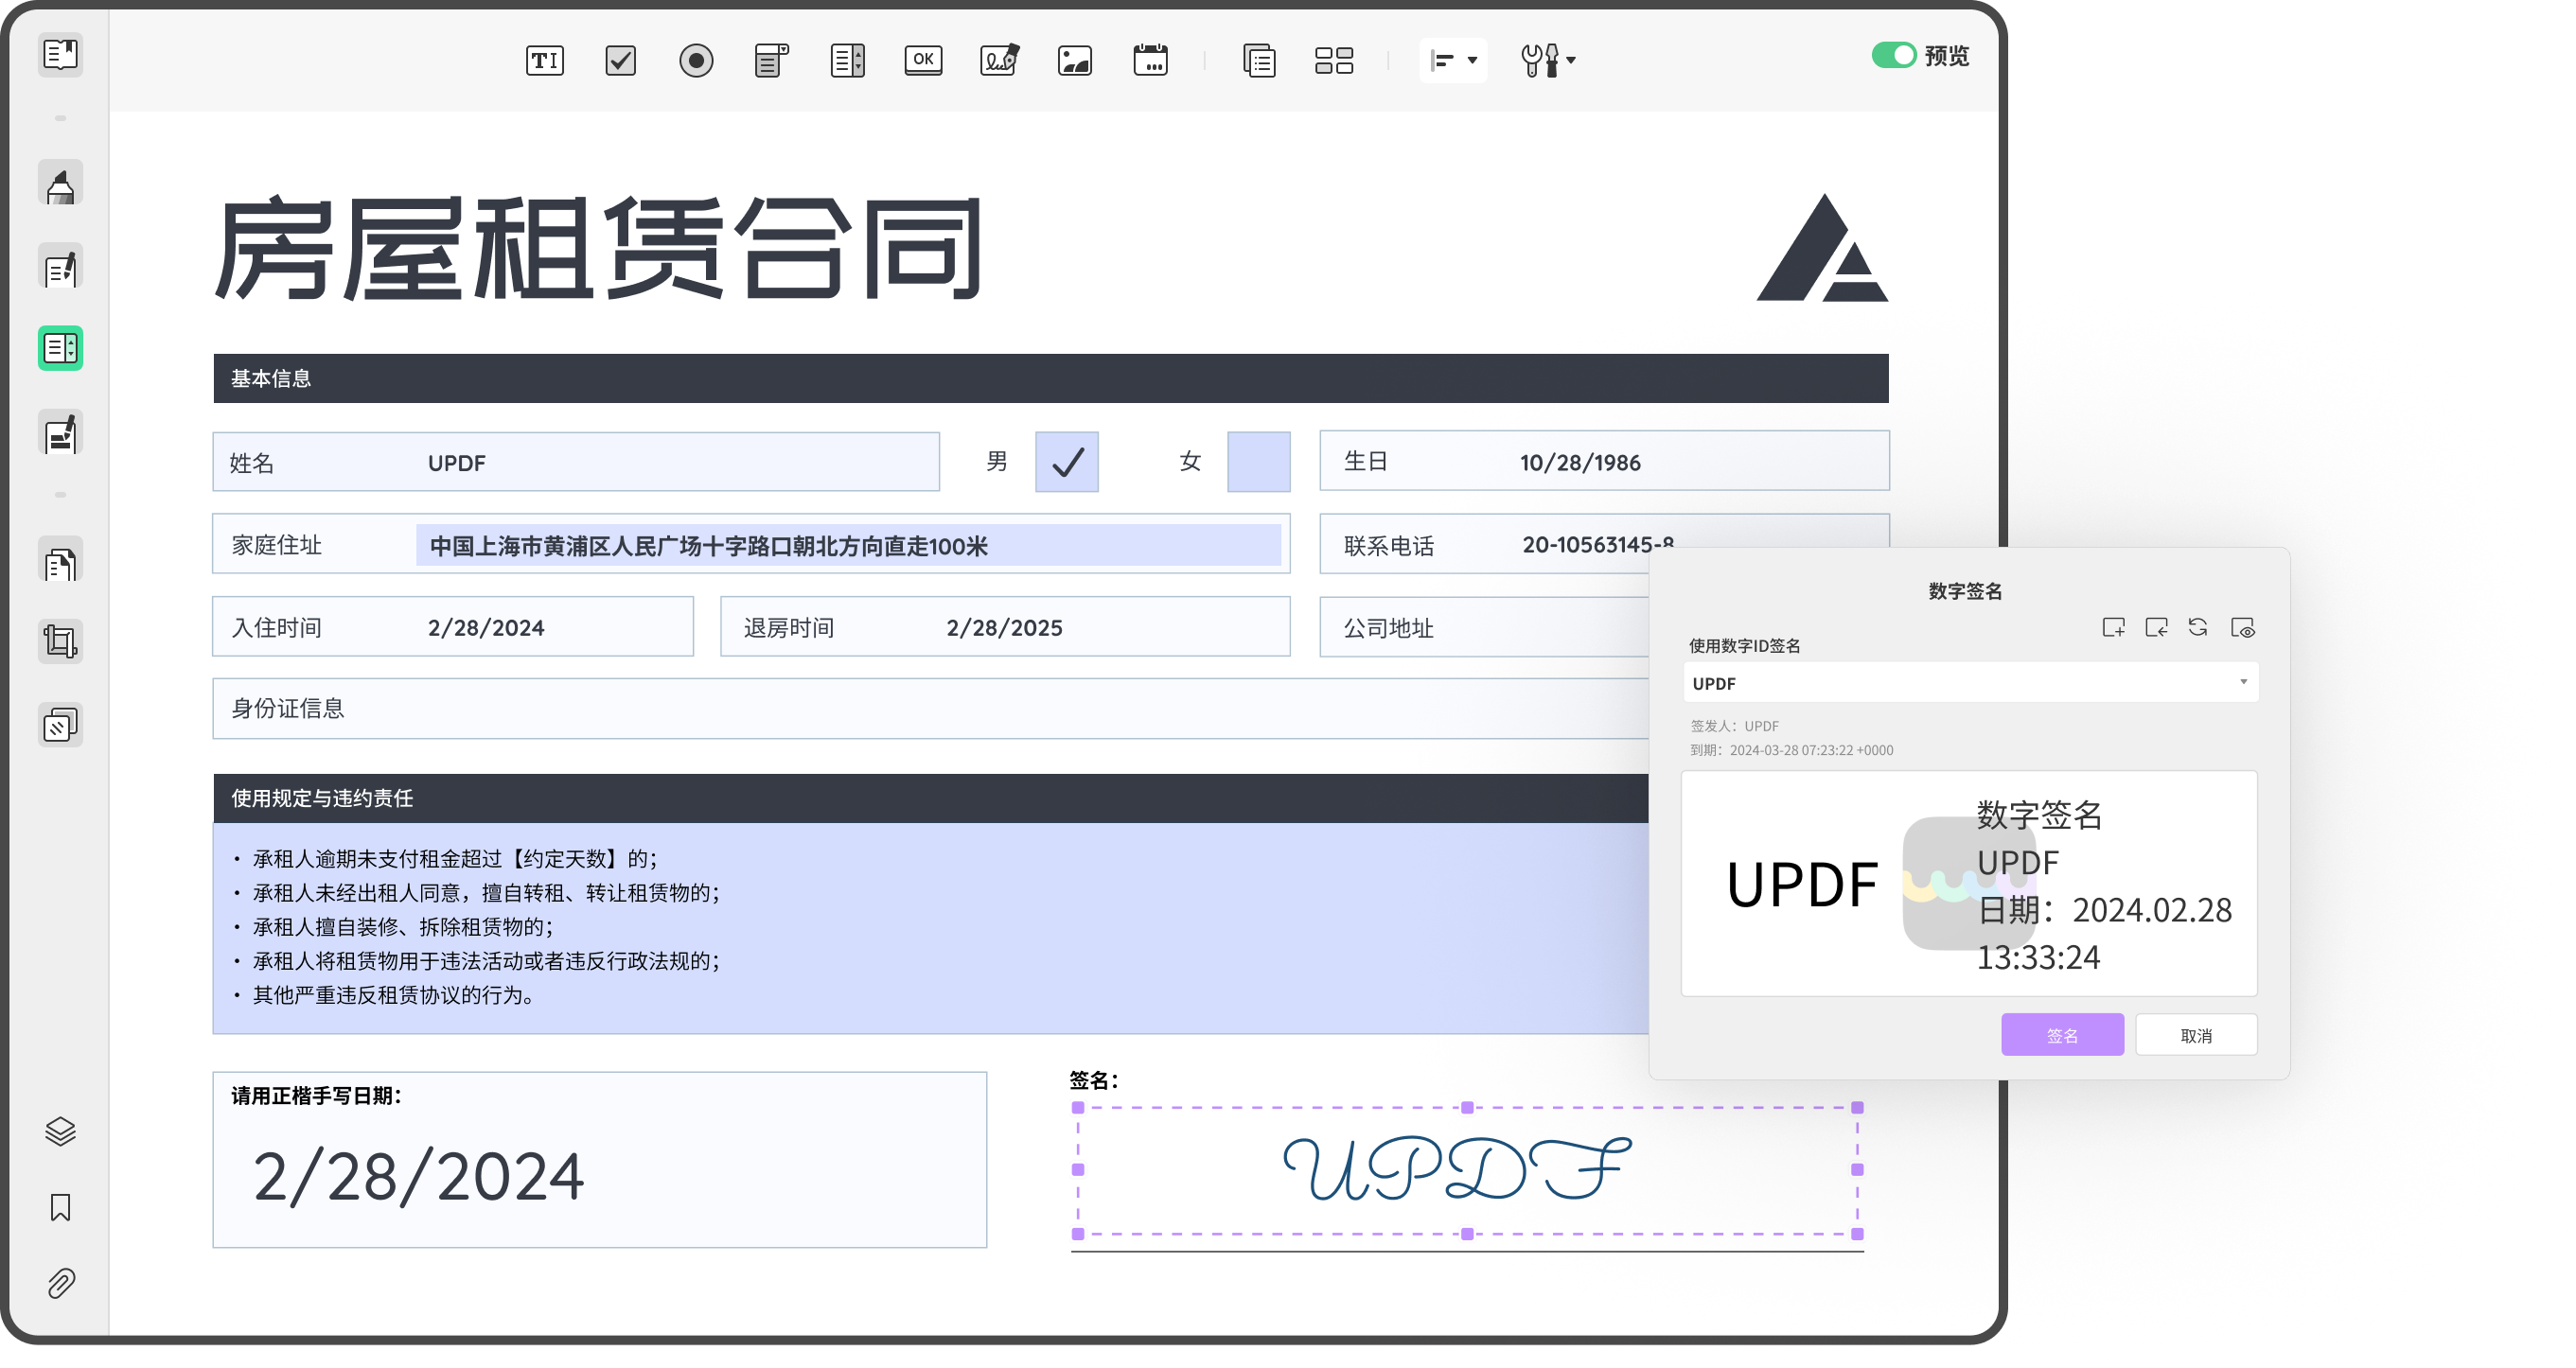Click the 姓名 field containing UPDF
Image resolution: width=2576 pixels, height=1368 pixels.
576,462
